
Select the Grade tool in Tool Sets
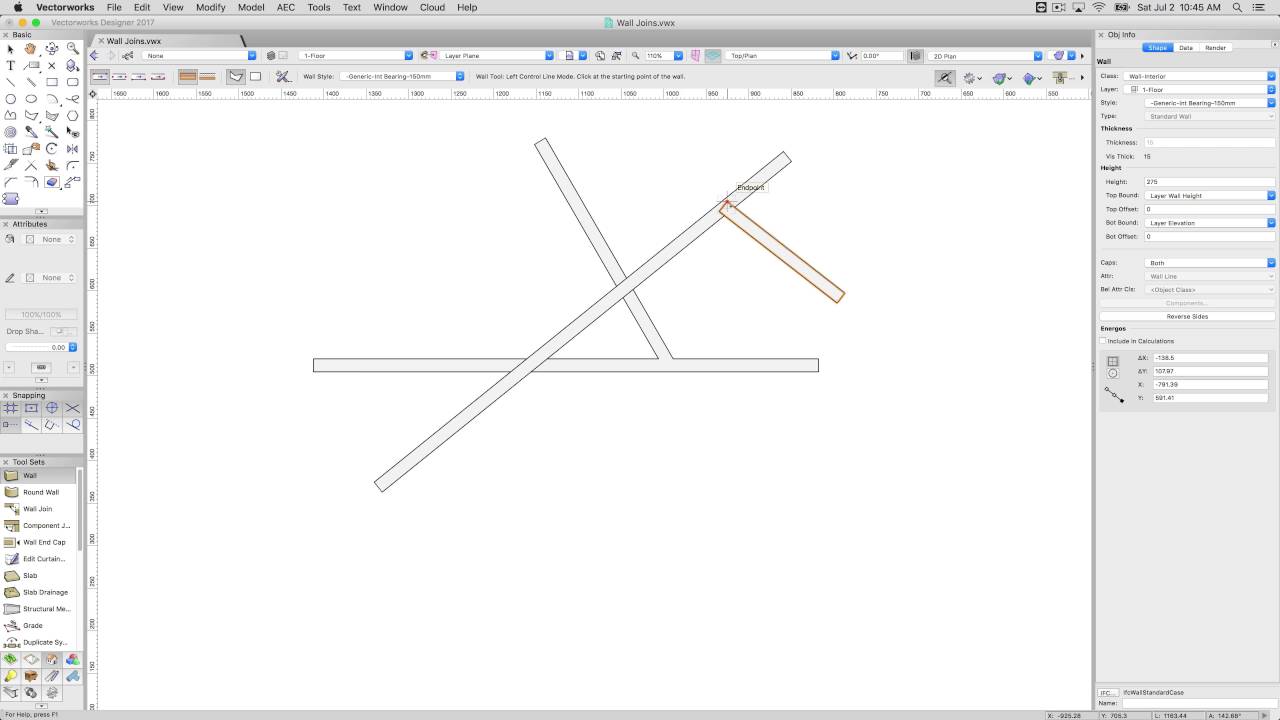point(39,625)
